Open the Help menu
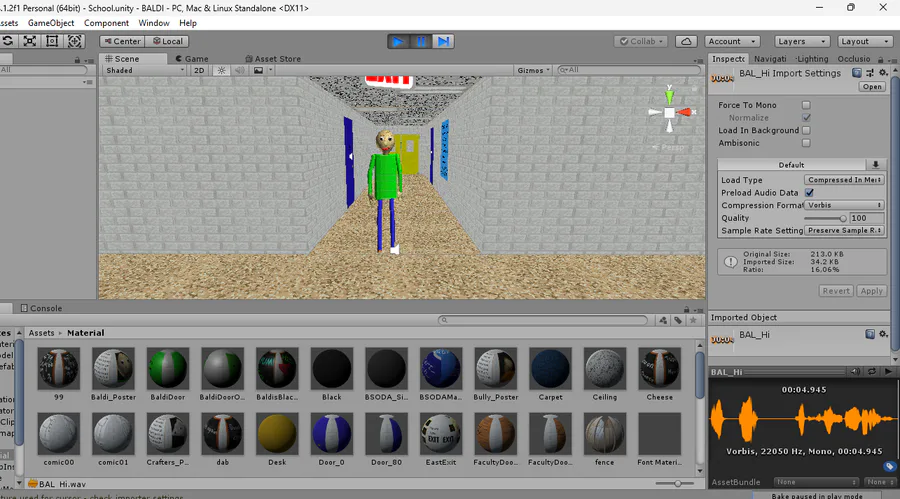 (188, 23)
